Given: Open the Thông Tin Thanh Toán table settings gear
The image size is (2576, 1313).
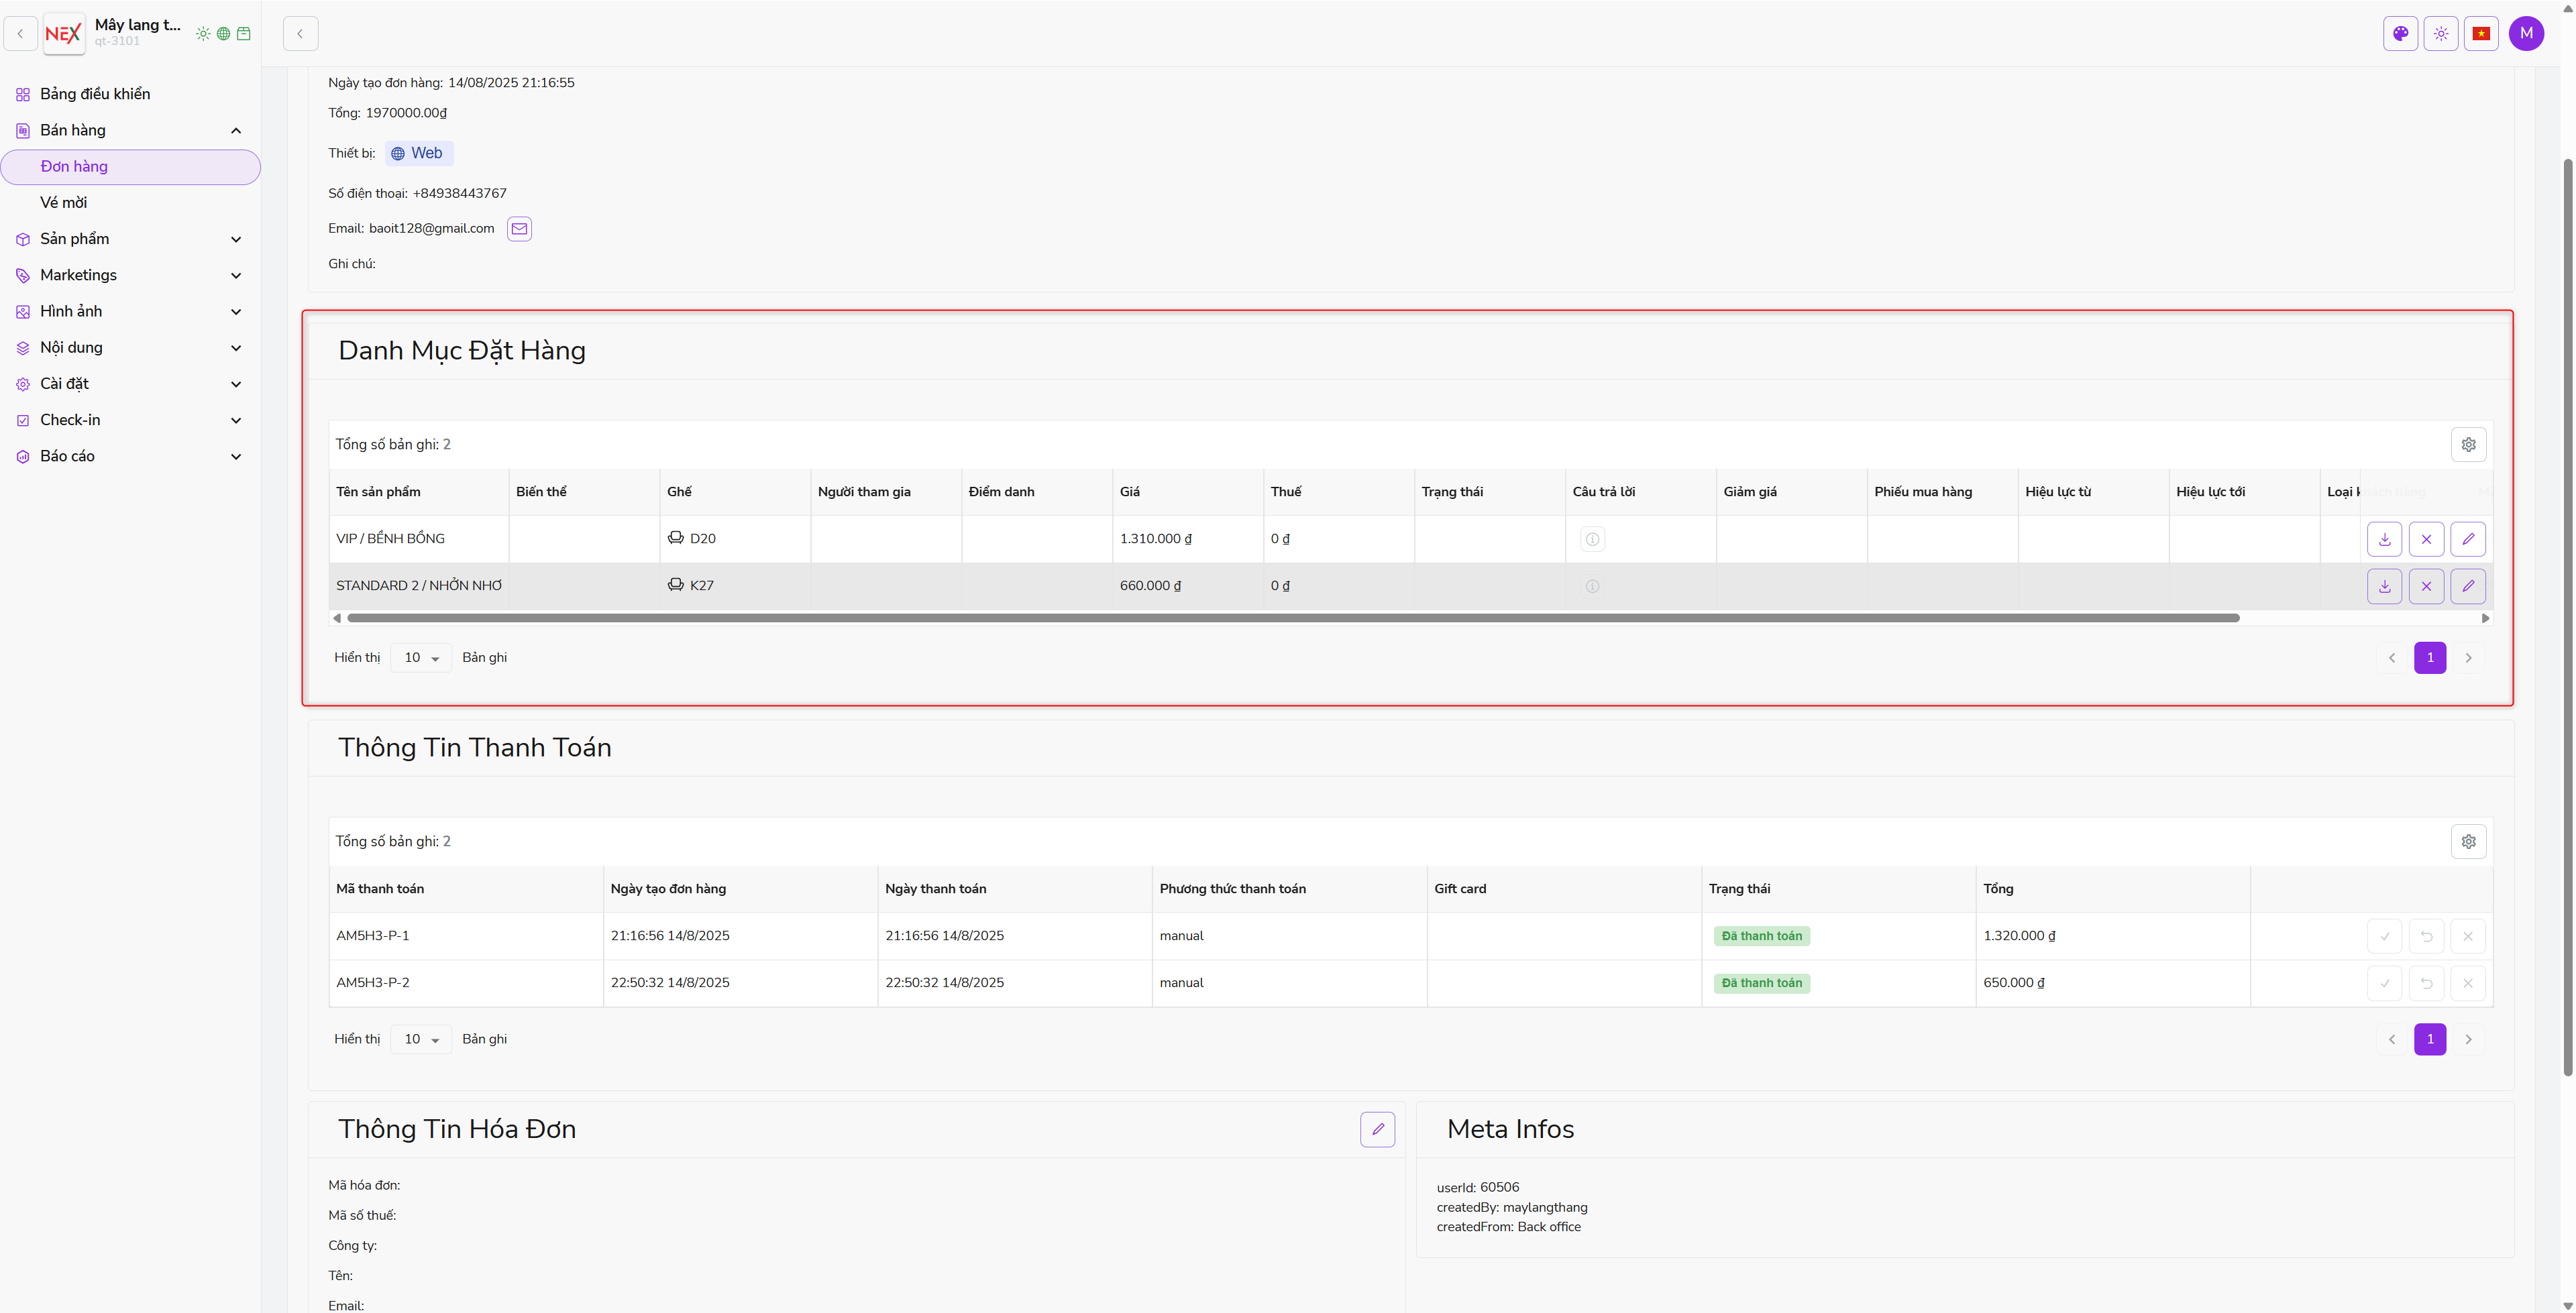Looking at the screenshot, I should (x=2468, y=842).
